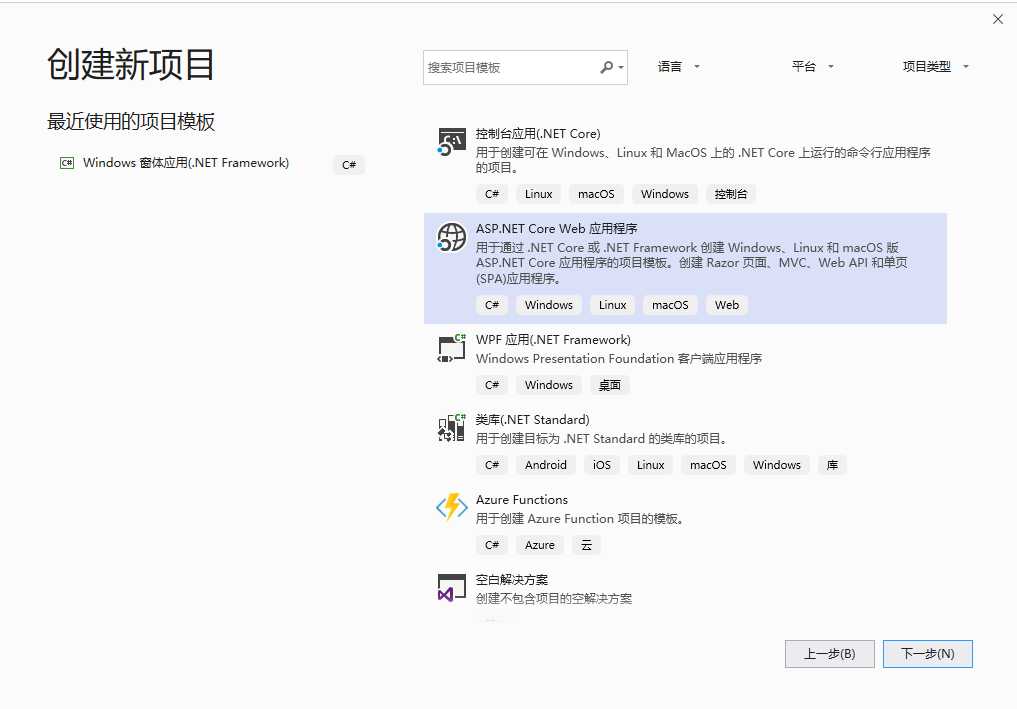Click the WPF 应用(.NET Framework) template icon
1017x709 pixels.
point(451,348)
